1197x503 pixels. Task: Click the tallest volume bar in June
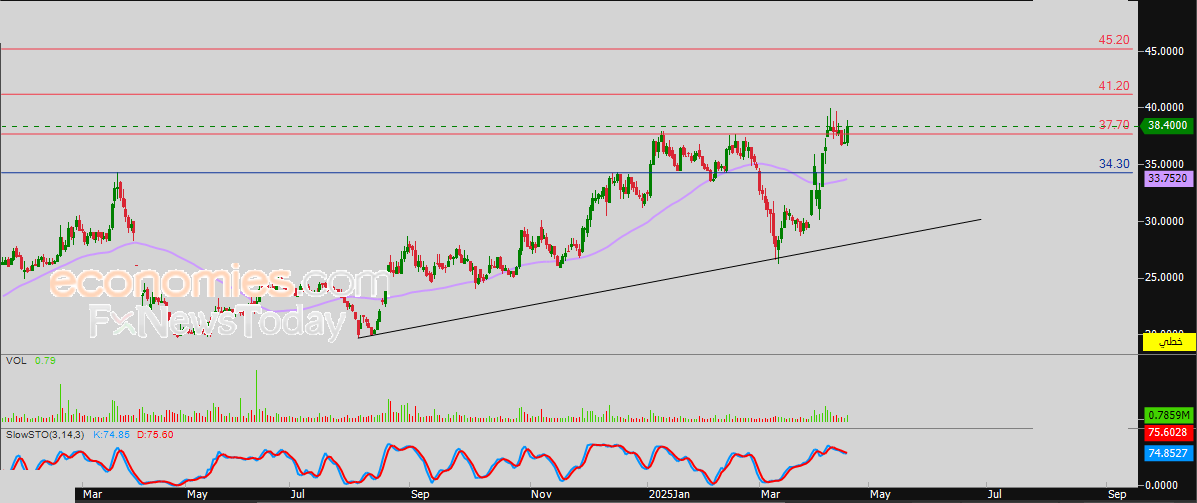point(256,396)
